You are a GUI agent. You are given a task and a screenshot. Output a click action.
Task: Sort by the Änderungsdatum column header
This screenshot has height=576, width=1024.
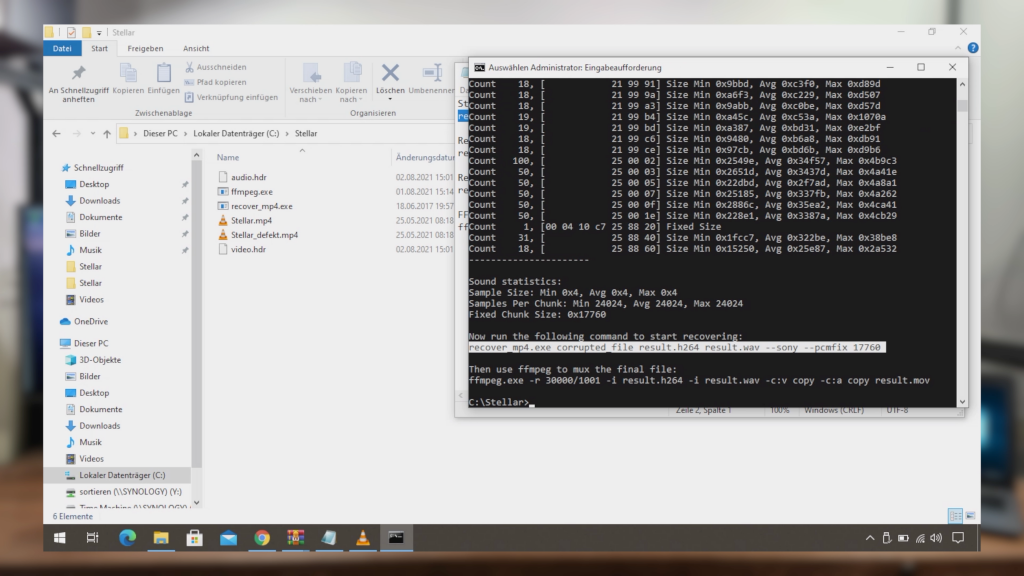point(424,157)
